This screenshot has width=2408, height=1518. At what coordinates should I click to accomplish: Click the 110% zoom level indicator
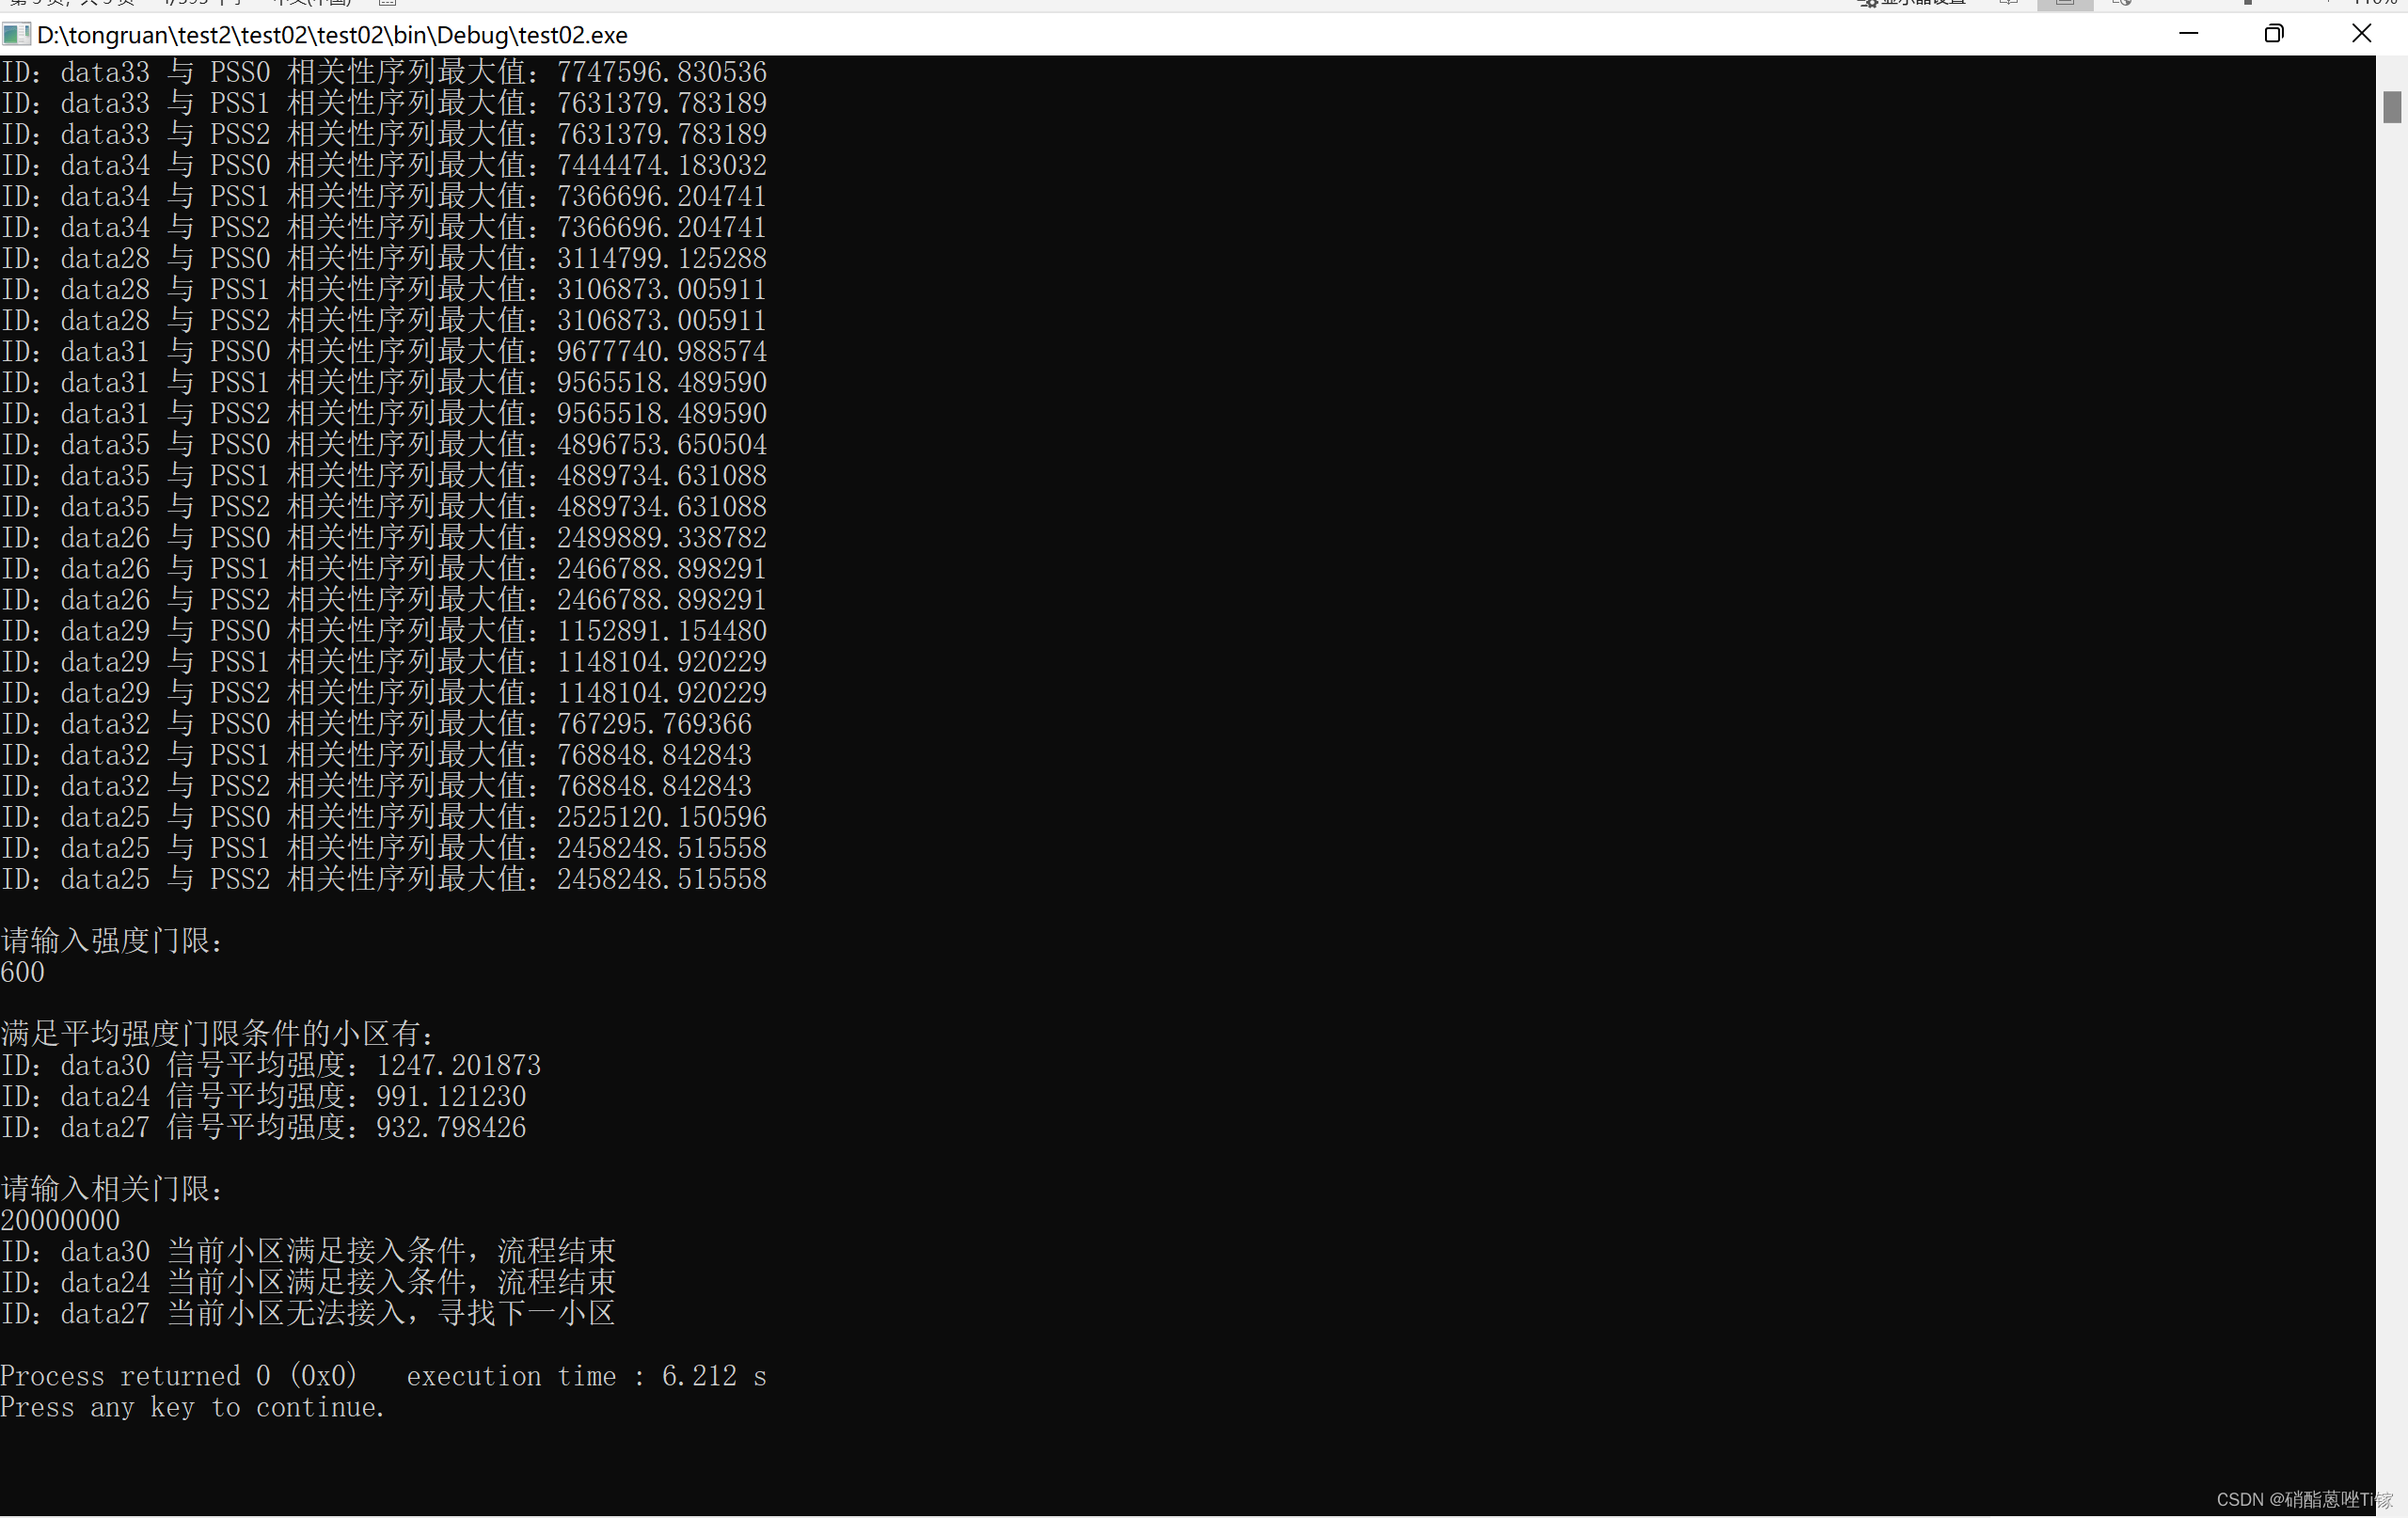click(2375, 3)
